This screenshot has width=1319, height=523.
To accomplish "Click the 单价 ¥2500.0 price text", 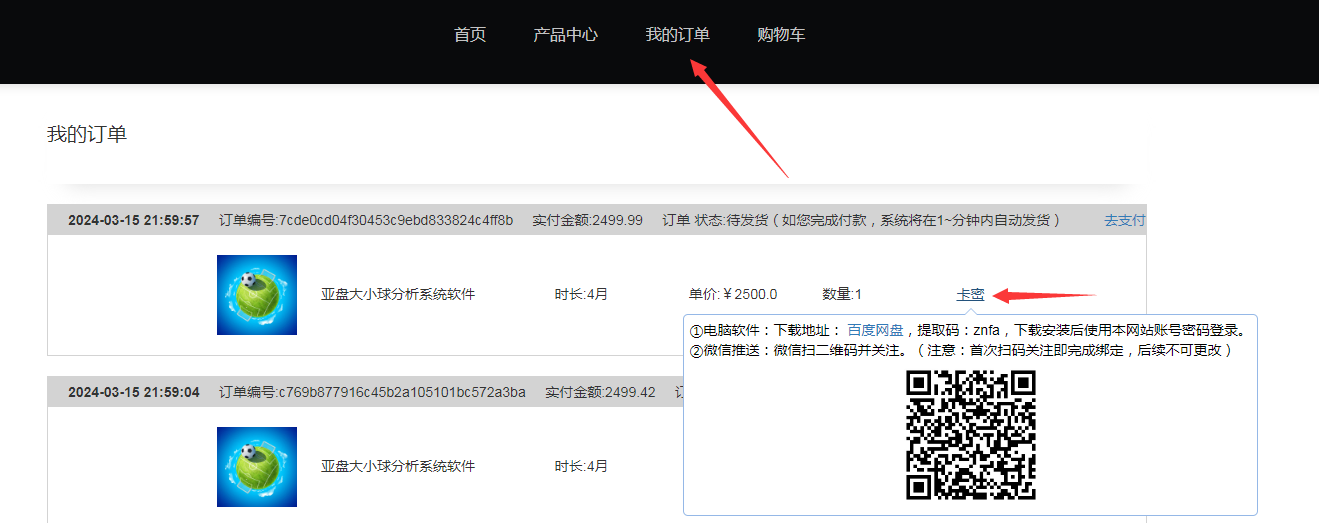I will click(x=732, y=294).
